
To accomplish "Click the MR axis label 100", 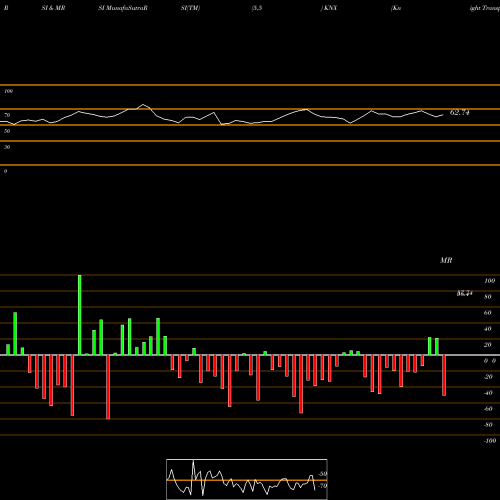I will pos(489,281).
